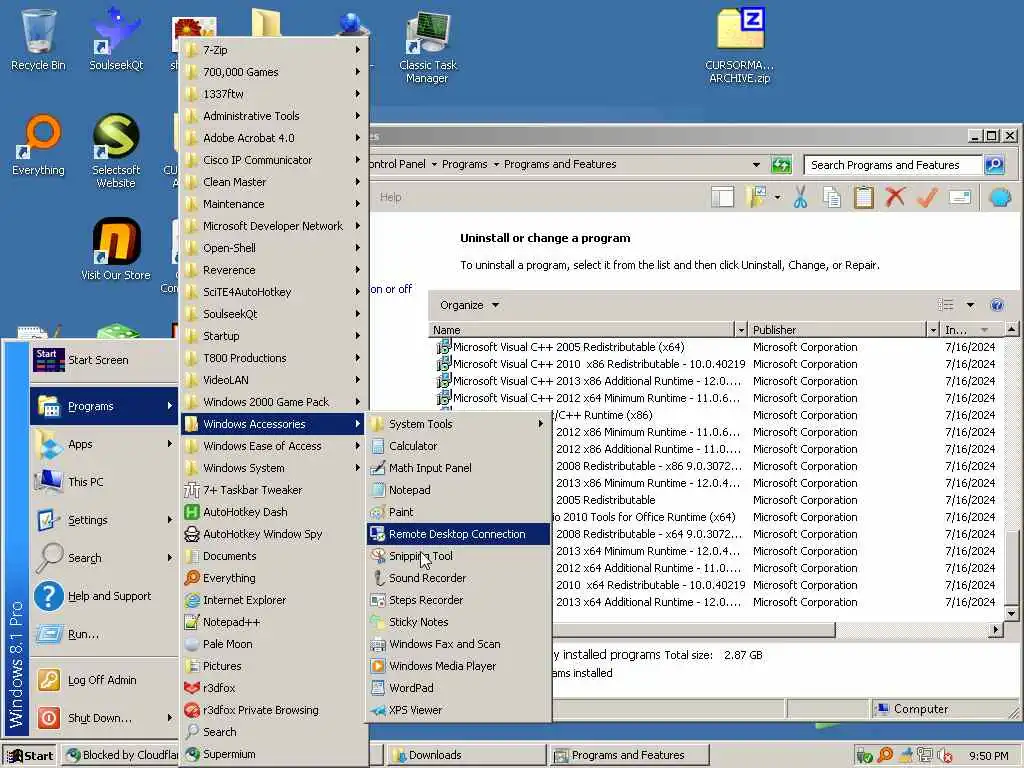Focus Search Programs and Features field

click(892, 165)
